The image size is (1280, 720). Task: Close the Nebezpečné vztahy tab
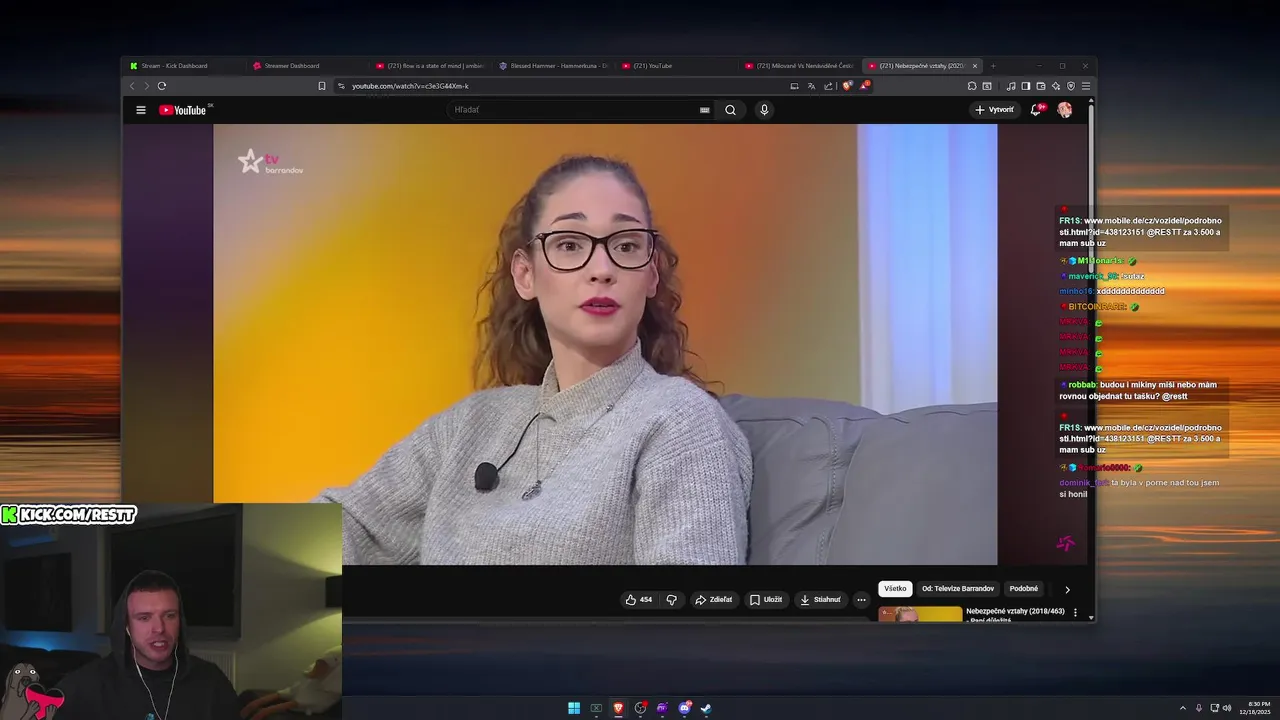click(975, 66)
